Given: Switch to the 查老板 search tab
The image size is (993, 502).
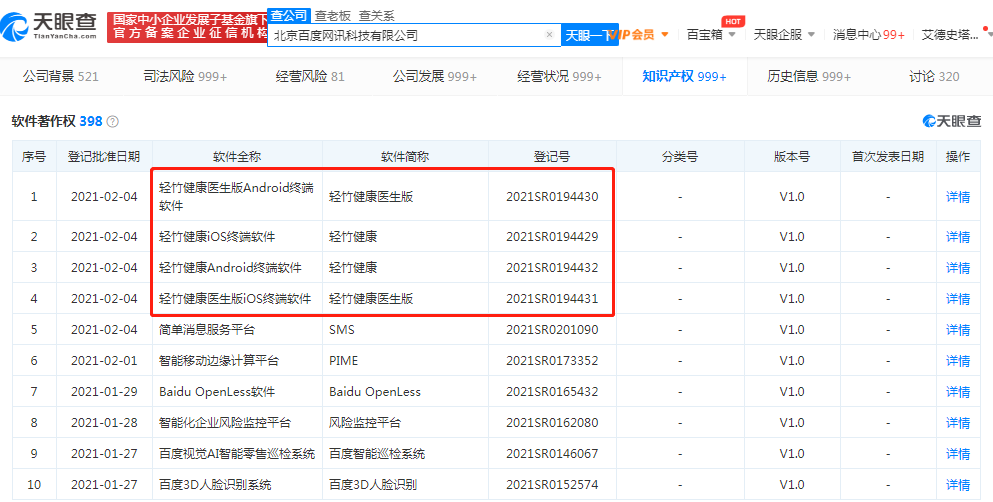Looking at the screenshot, I should pyautogui.click(x=333, y=15).
